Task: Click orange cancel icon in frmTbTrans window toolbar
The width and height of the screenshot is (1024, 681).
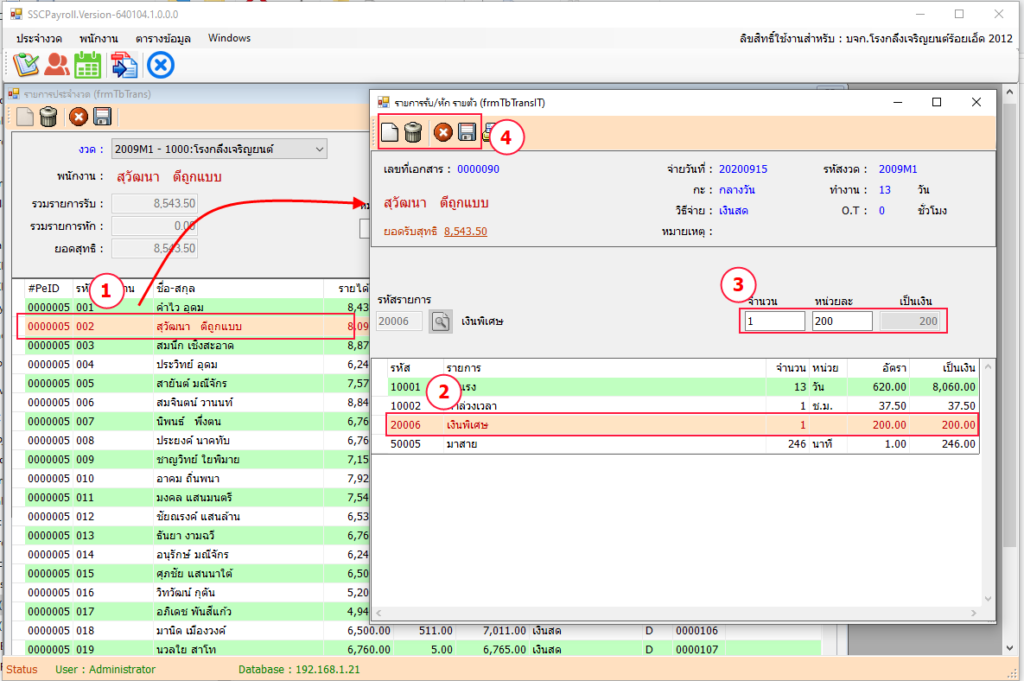Action: [x=78, y=117]
